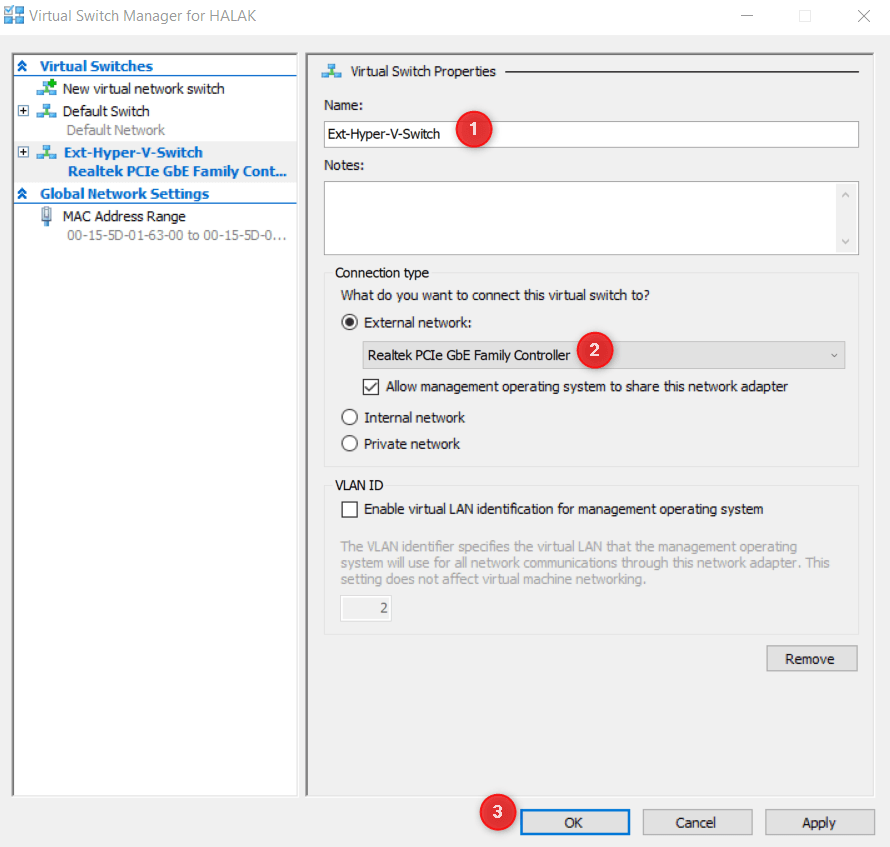This screenshot has width=890, height=847.
Task: Click the Default Switch icon in the sidebar
Action: (49, 110)
